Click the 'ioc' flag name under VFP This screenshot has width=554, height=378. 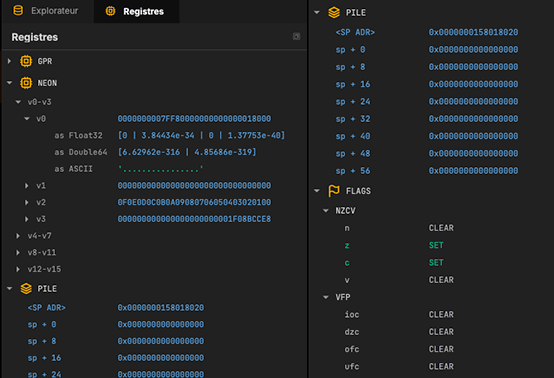pos(352,314)
